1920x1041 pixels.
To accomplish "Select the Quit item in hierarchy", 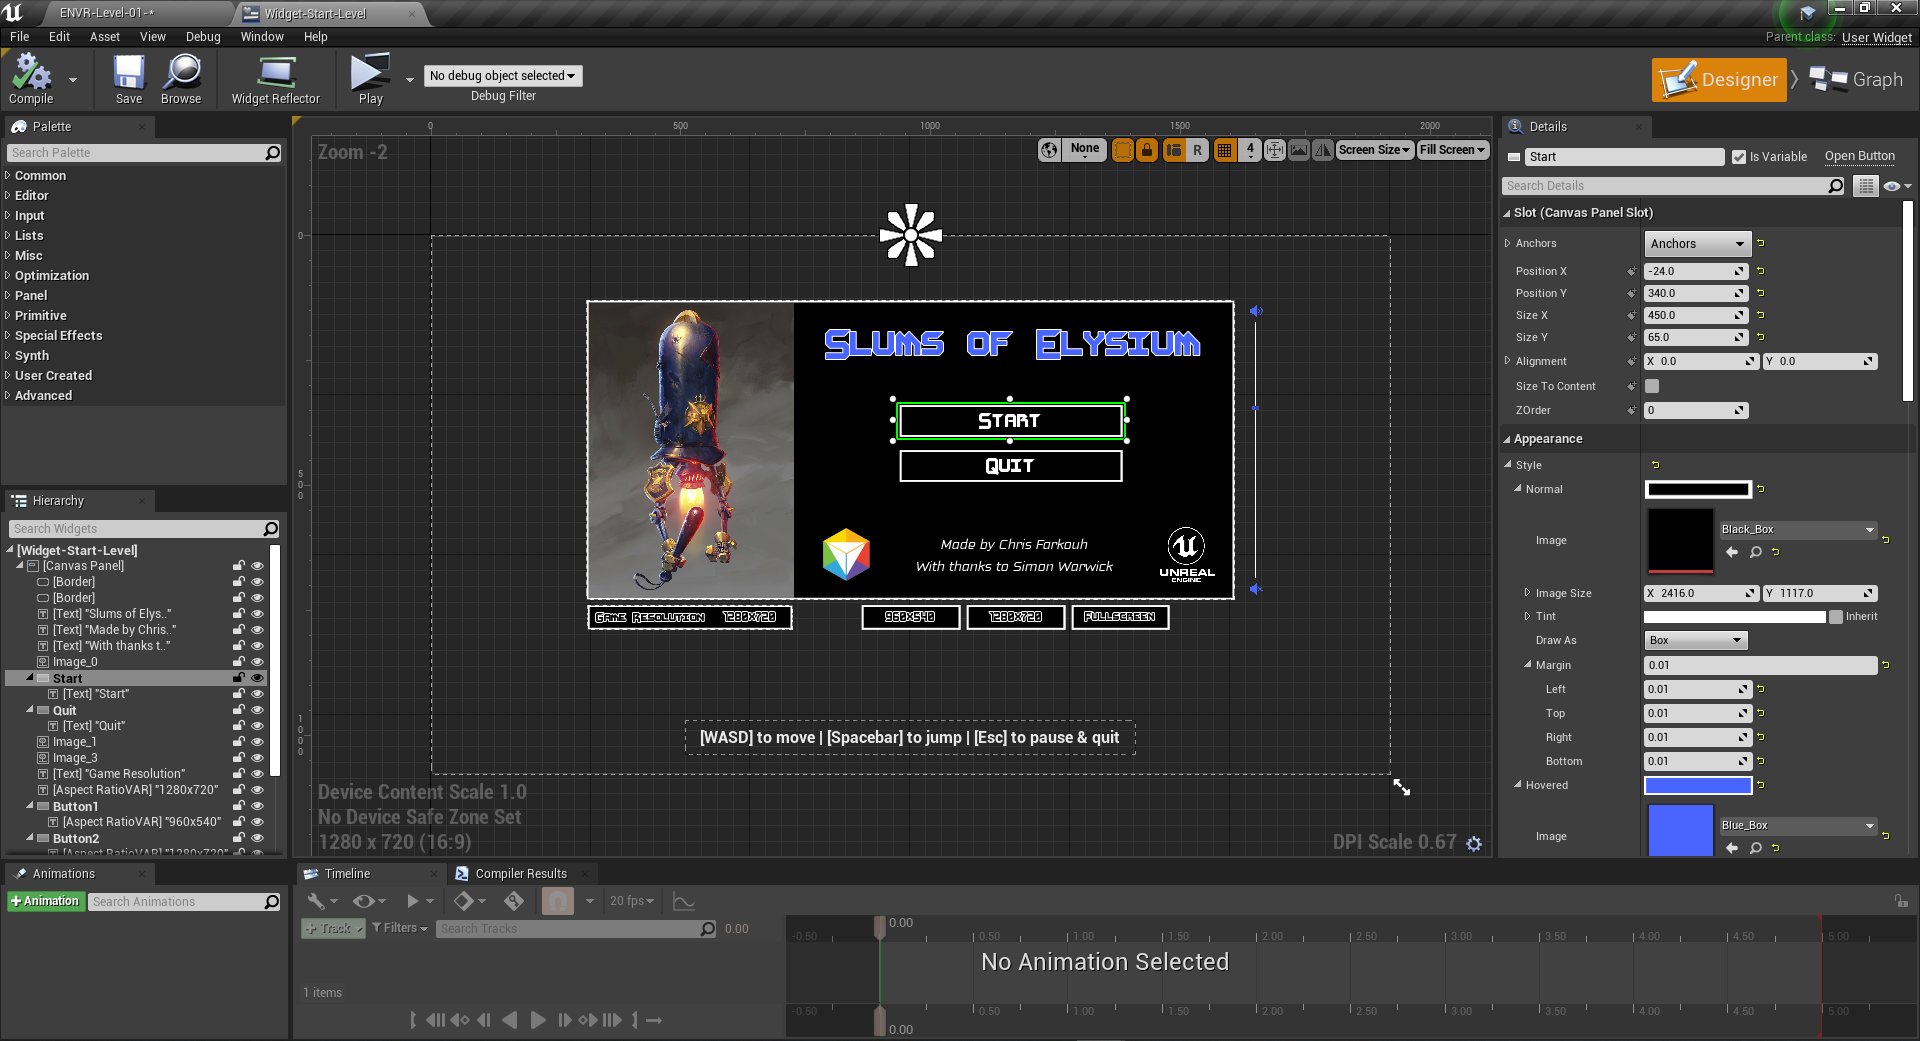I will [x=64, y=711].
